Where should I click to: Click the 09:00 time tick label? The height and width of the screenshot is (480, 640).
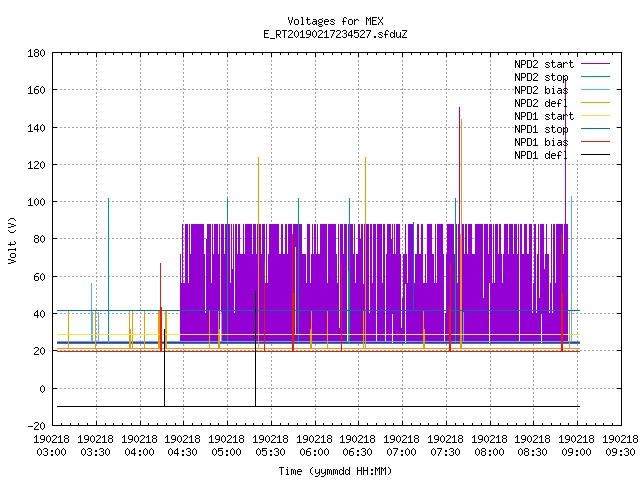coord(576,452)
